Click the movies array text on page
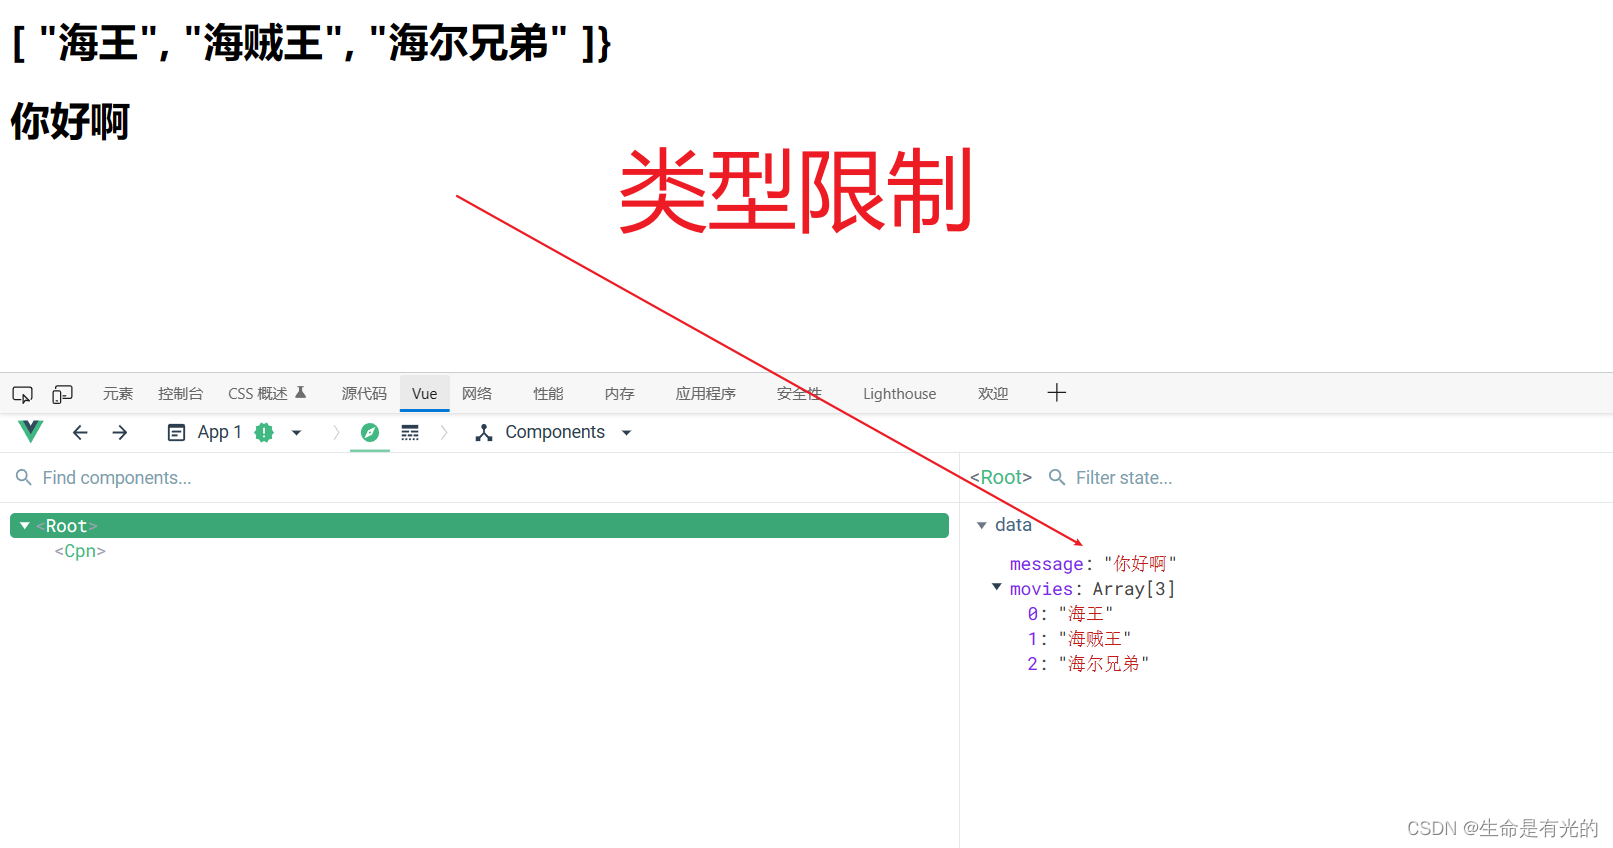 click(x=311, y=43)
